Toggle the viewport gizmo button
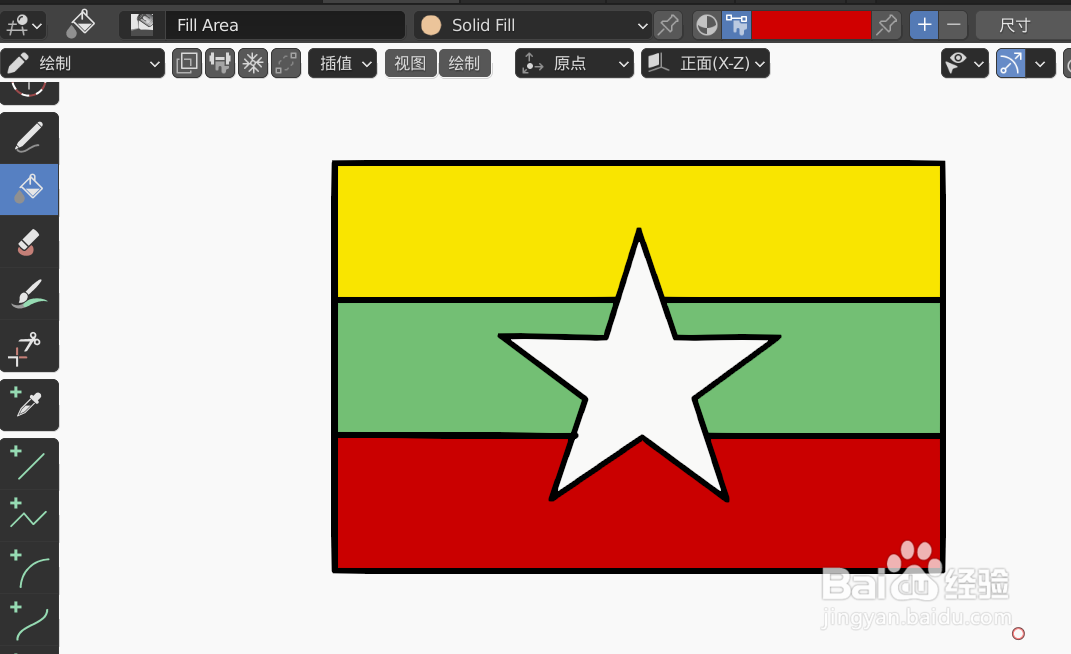This screenshot has height=654, width=1071. tap(1011, 64)
